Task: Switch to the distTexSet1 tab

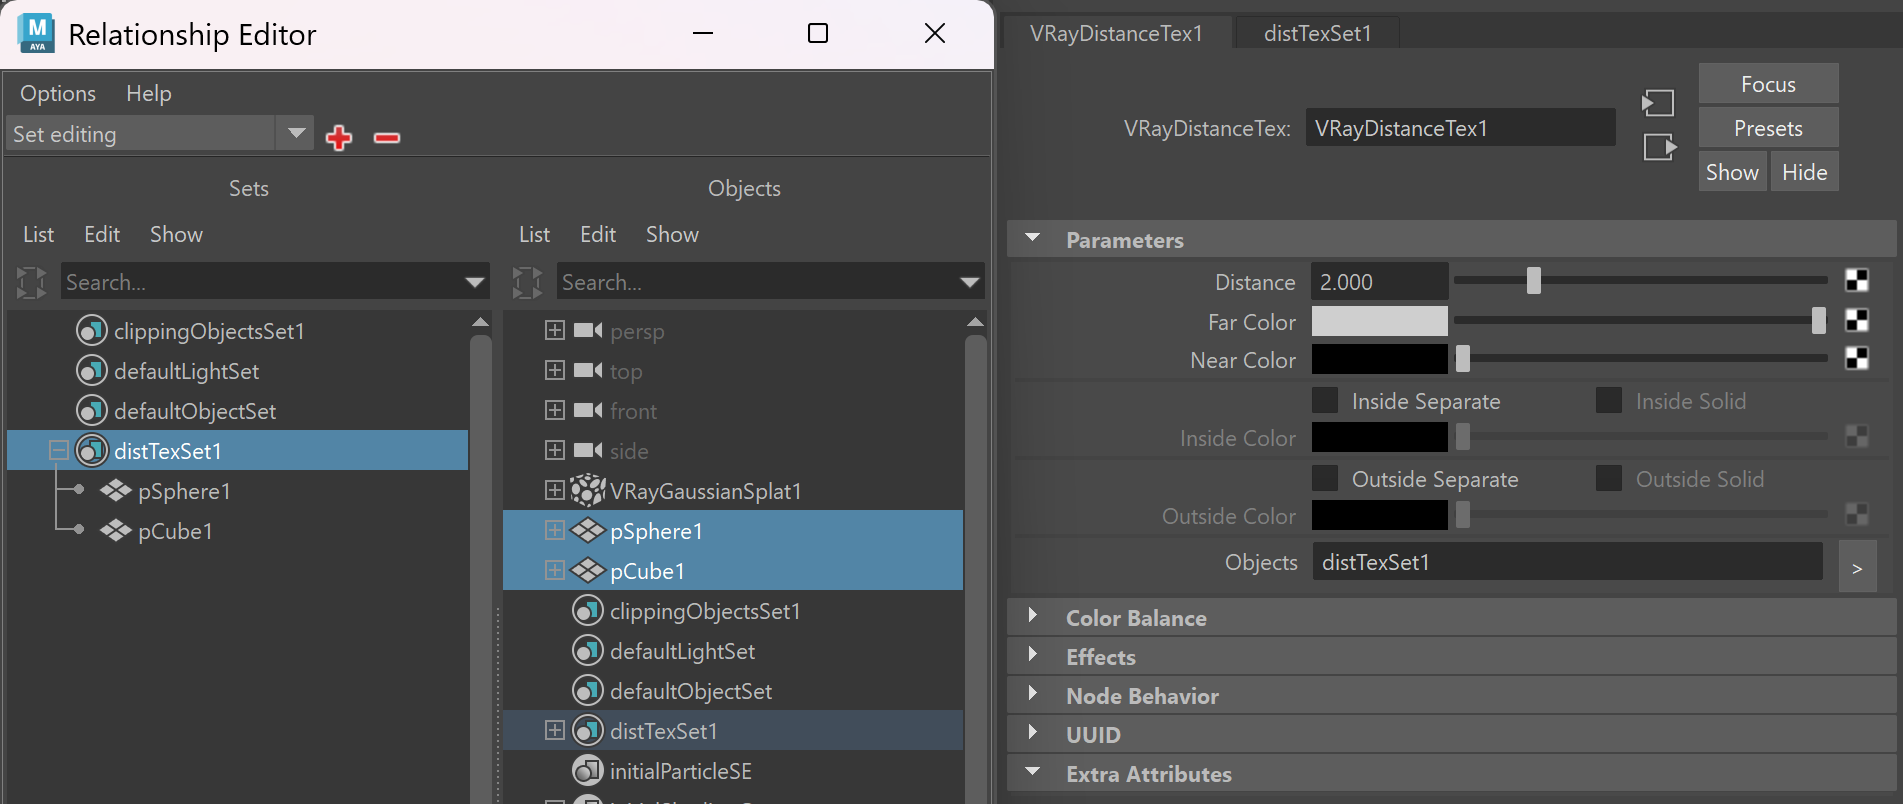Action: [1317, 33]
